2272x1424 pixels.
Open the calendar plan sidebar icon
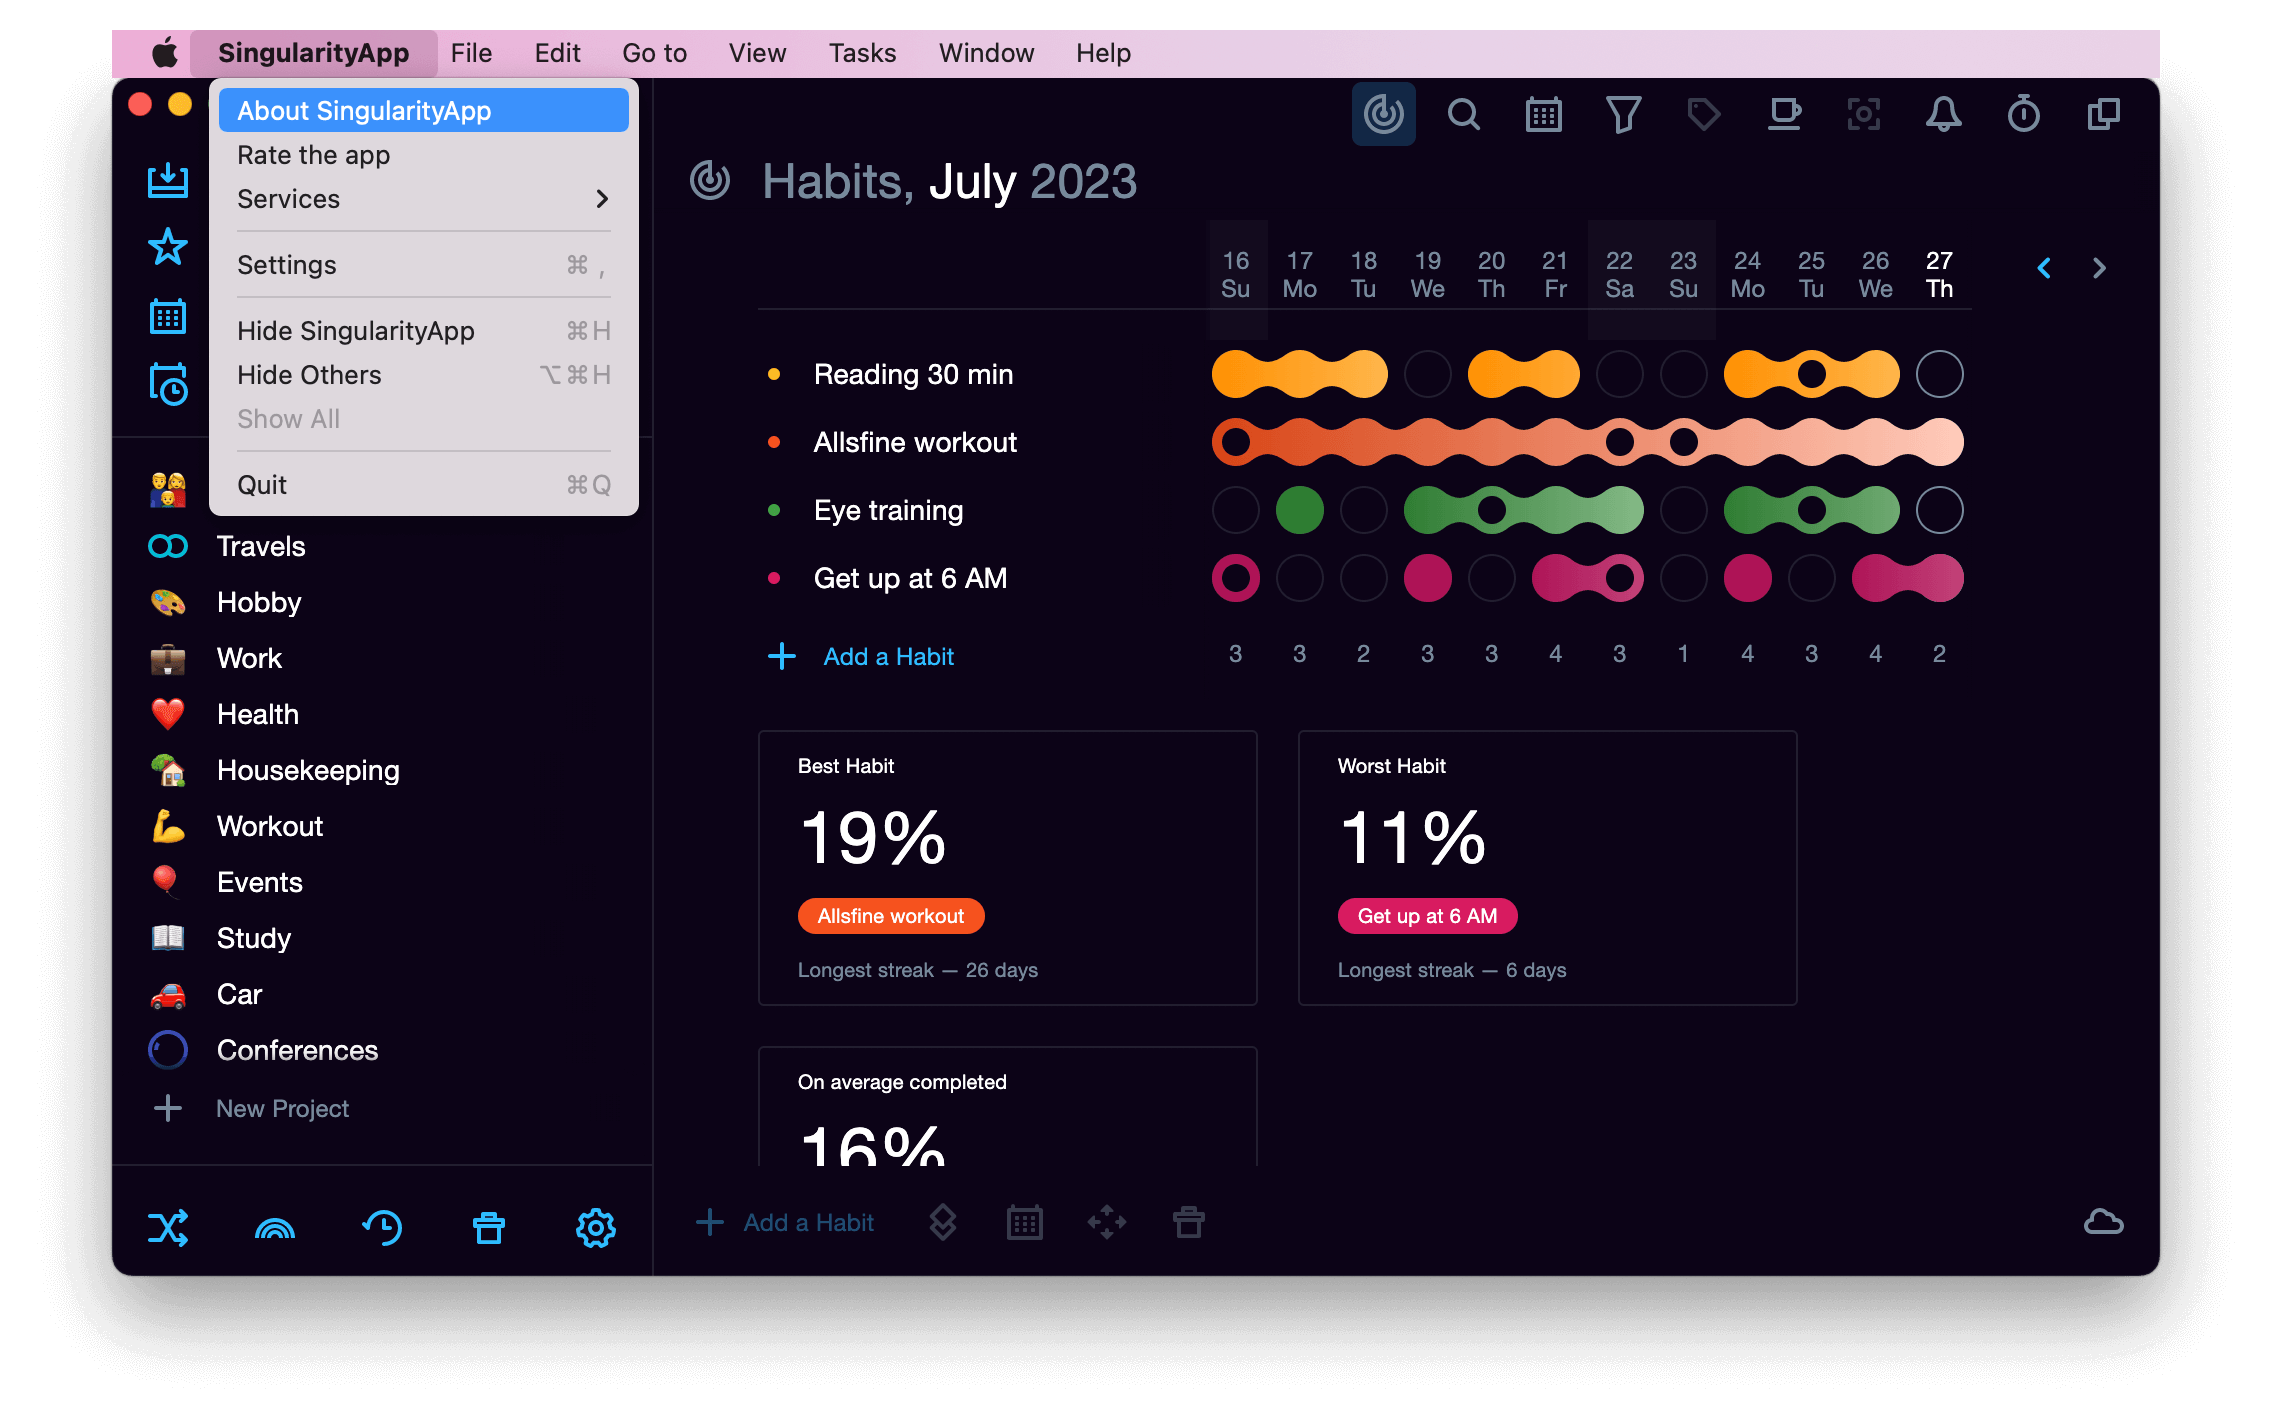click(x=168, y=317)
